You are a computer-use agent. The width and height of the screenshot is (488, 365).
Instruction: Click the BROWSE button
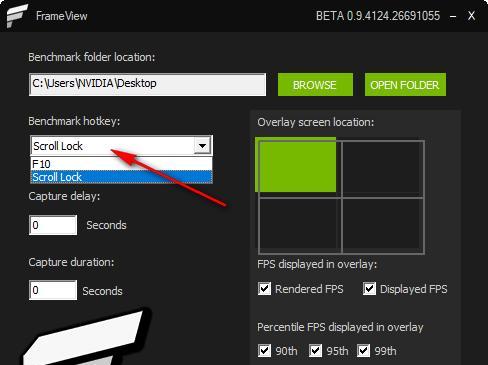315,85
